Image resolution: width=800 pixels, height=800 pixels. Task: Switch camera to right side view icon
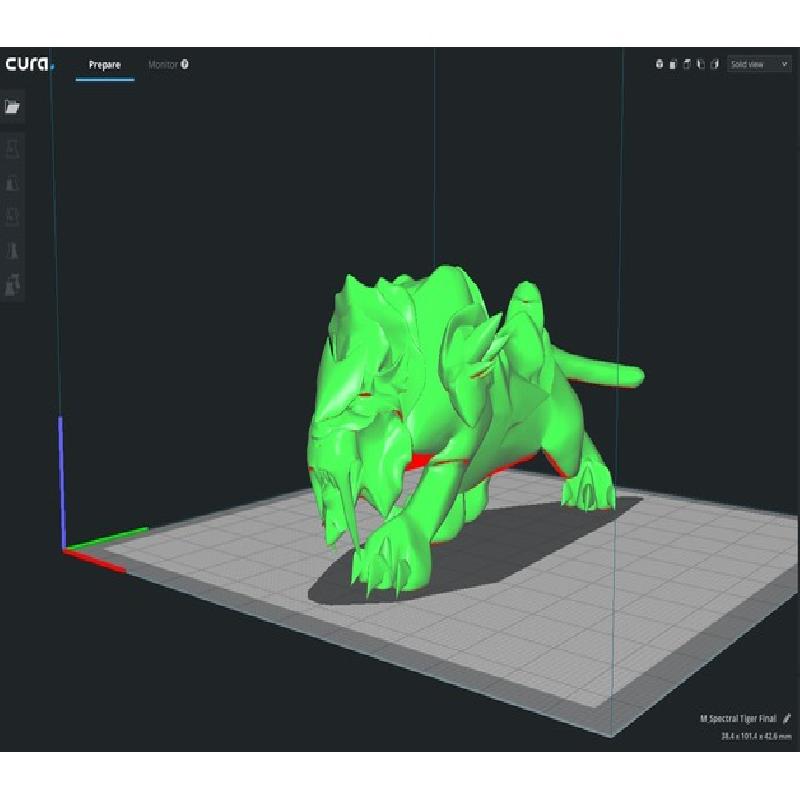714,64
